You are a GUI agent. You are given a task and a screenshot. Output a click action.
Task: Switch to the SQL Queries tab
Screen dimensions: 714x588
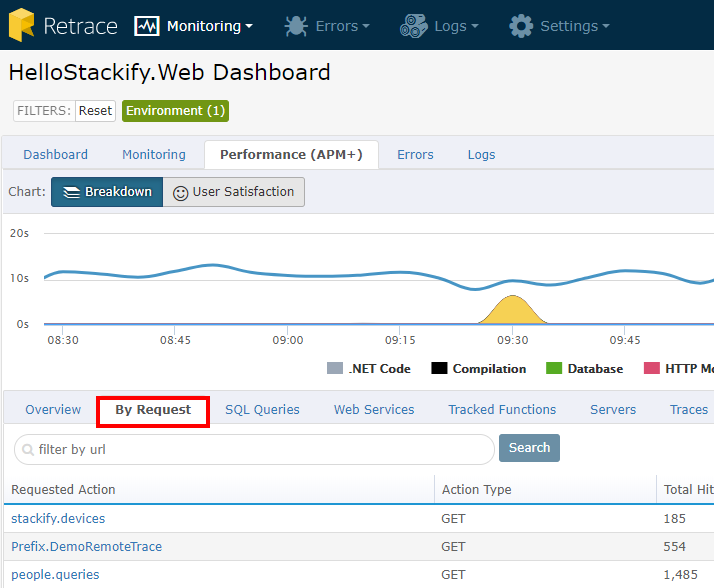(x=262, y=410)
